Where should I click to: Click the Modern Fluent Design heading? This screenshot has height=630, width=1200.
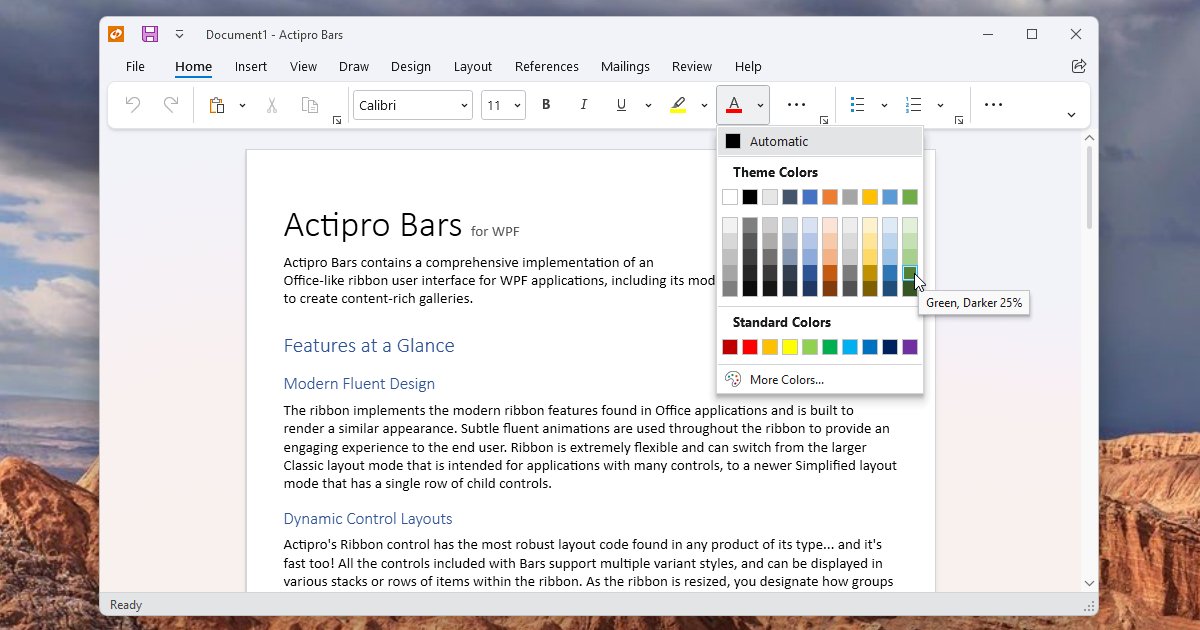point(359,384)
